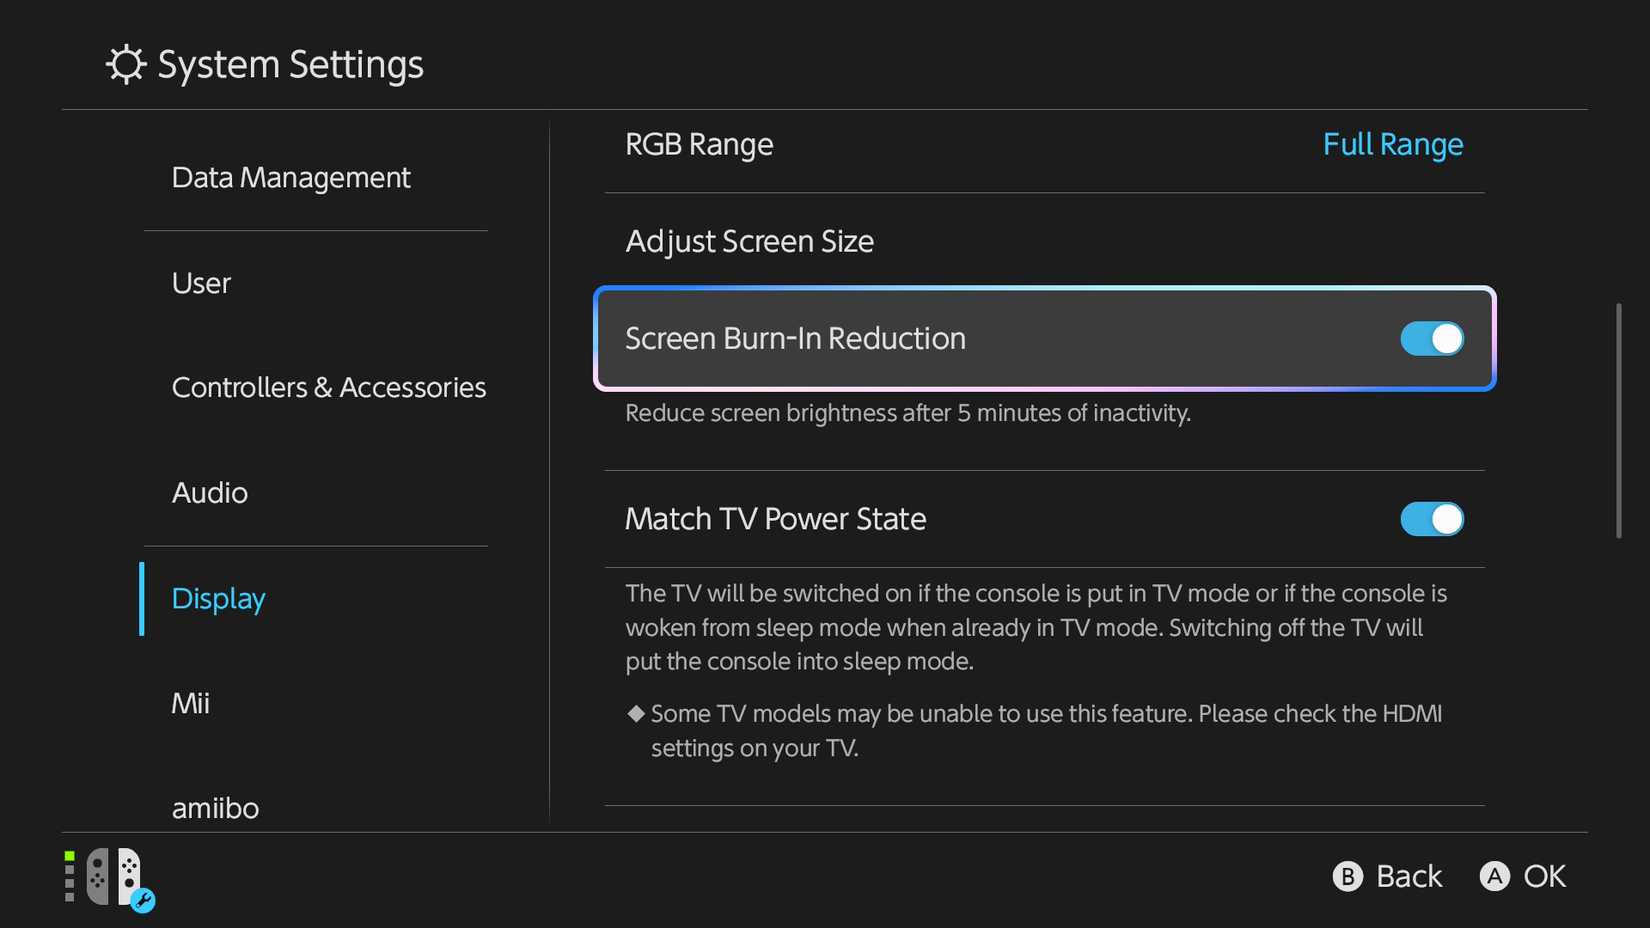Turn off Match TV Power State
Viewport: 1650px width, 928px height.
1431,519
